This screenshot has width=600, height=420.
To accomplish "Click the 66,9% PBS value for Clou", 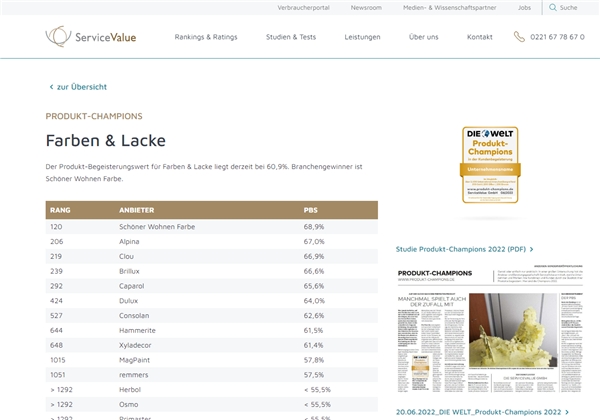I will pyautogui.click(x=314, y=256).
